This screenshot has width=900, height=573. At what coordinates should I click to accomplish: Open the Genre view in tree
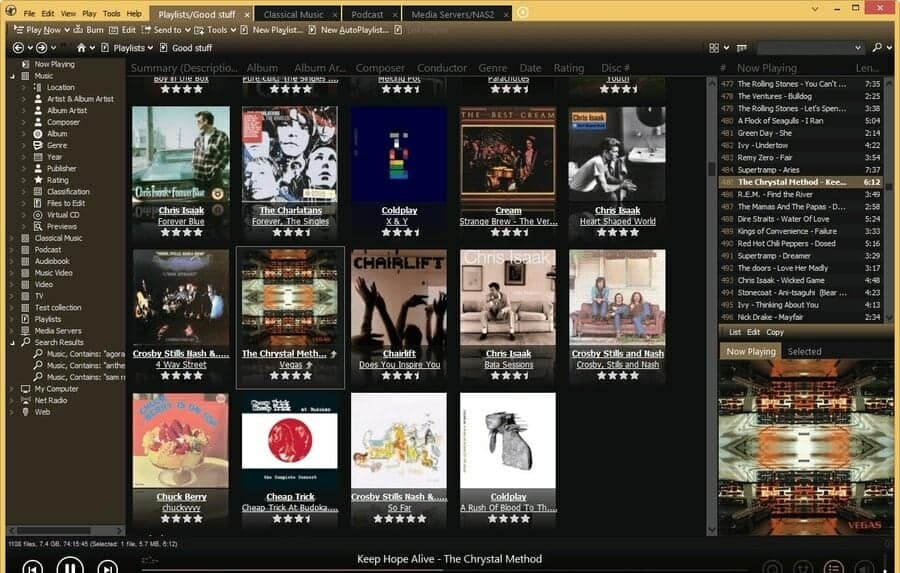click(x=51, y=145)
